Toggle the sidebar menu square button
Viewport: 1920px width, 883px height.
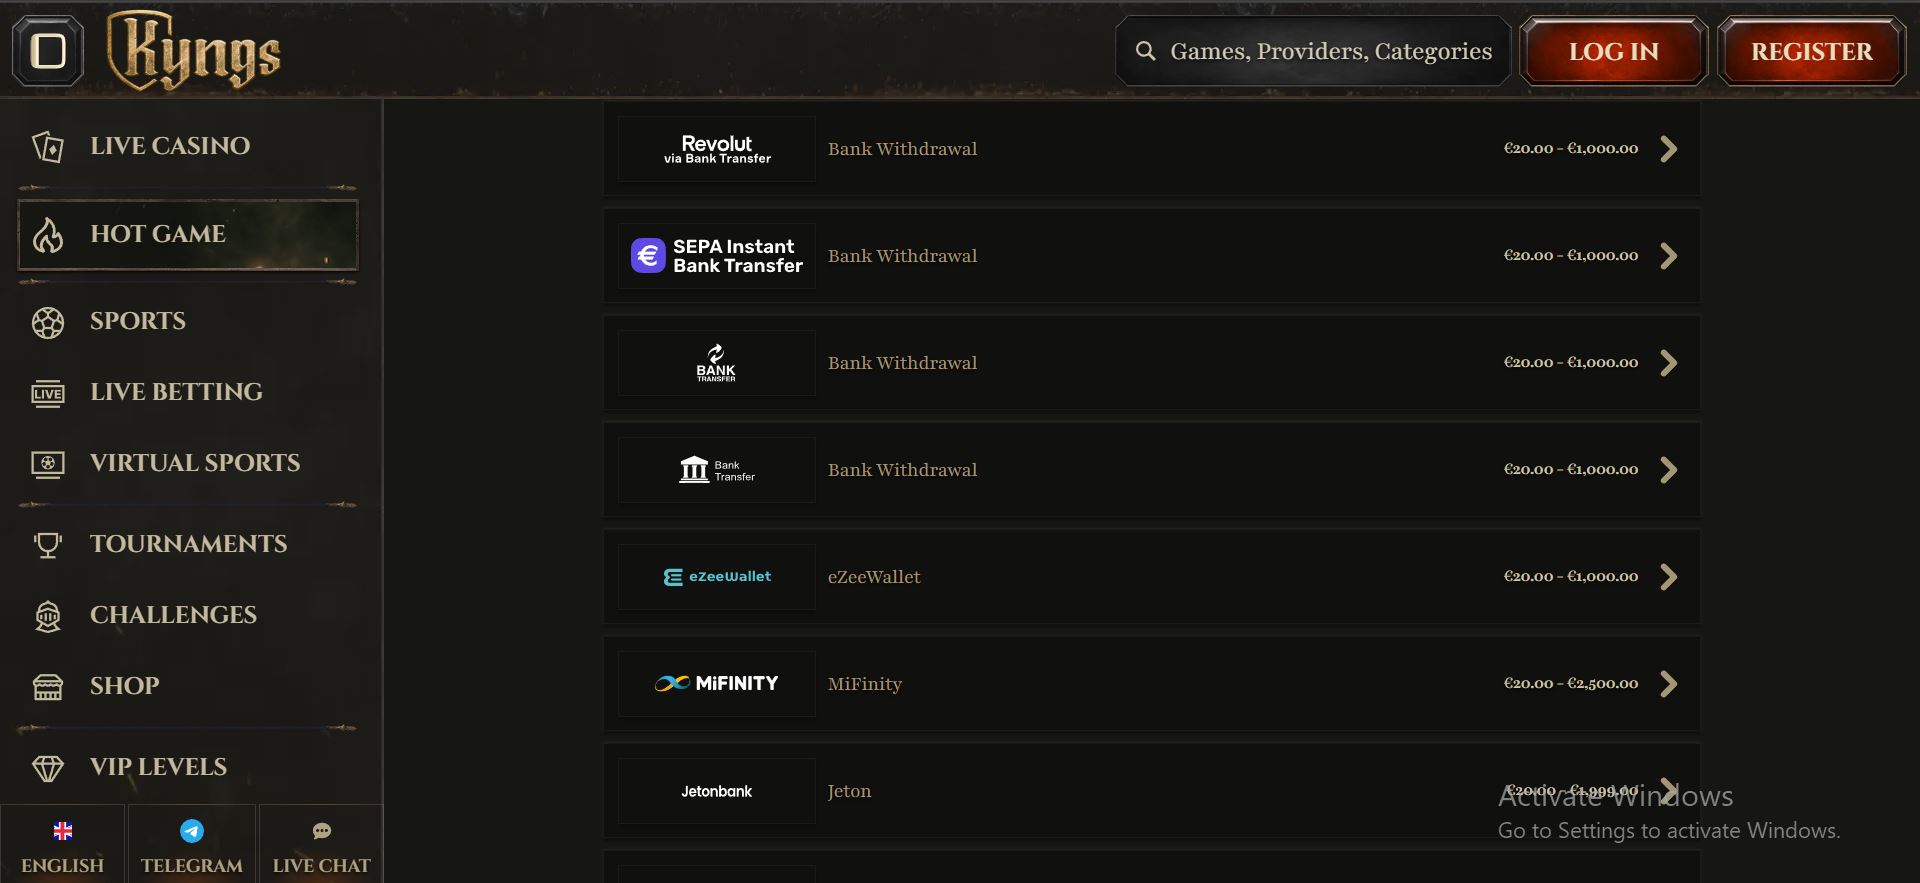[x=48, y=51]
